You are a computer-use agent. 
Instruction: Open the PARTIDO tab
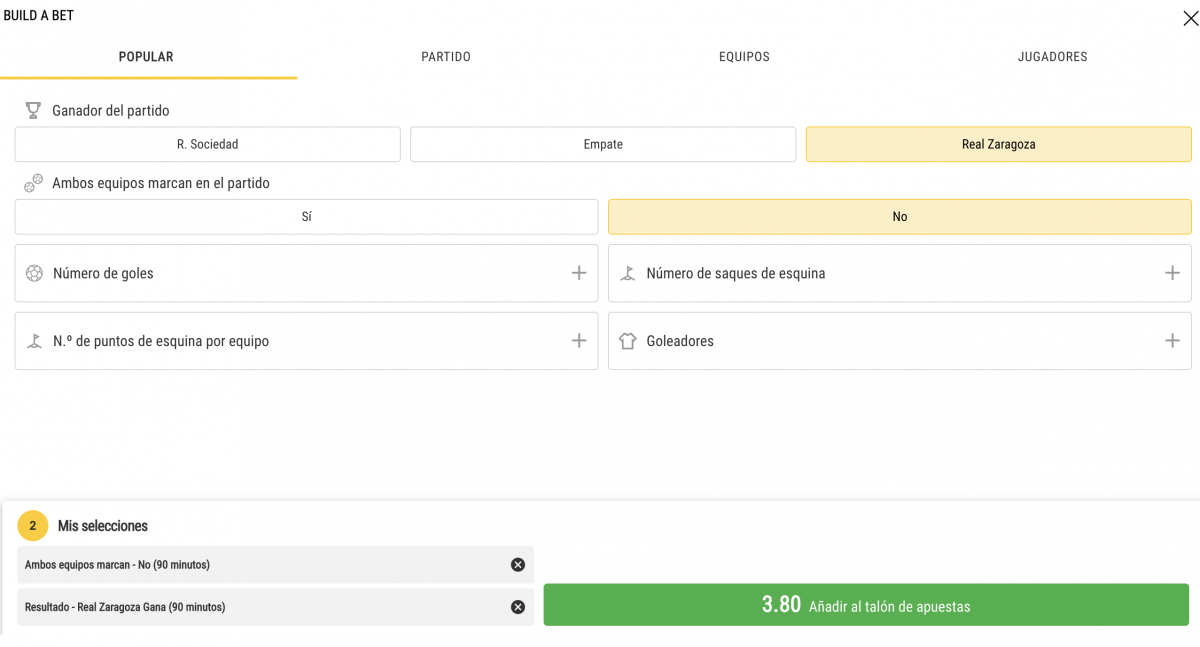click(446, 57)
